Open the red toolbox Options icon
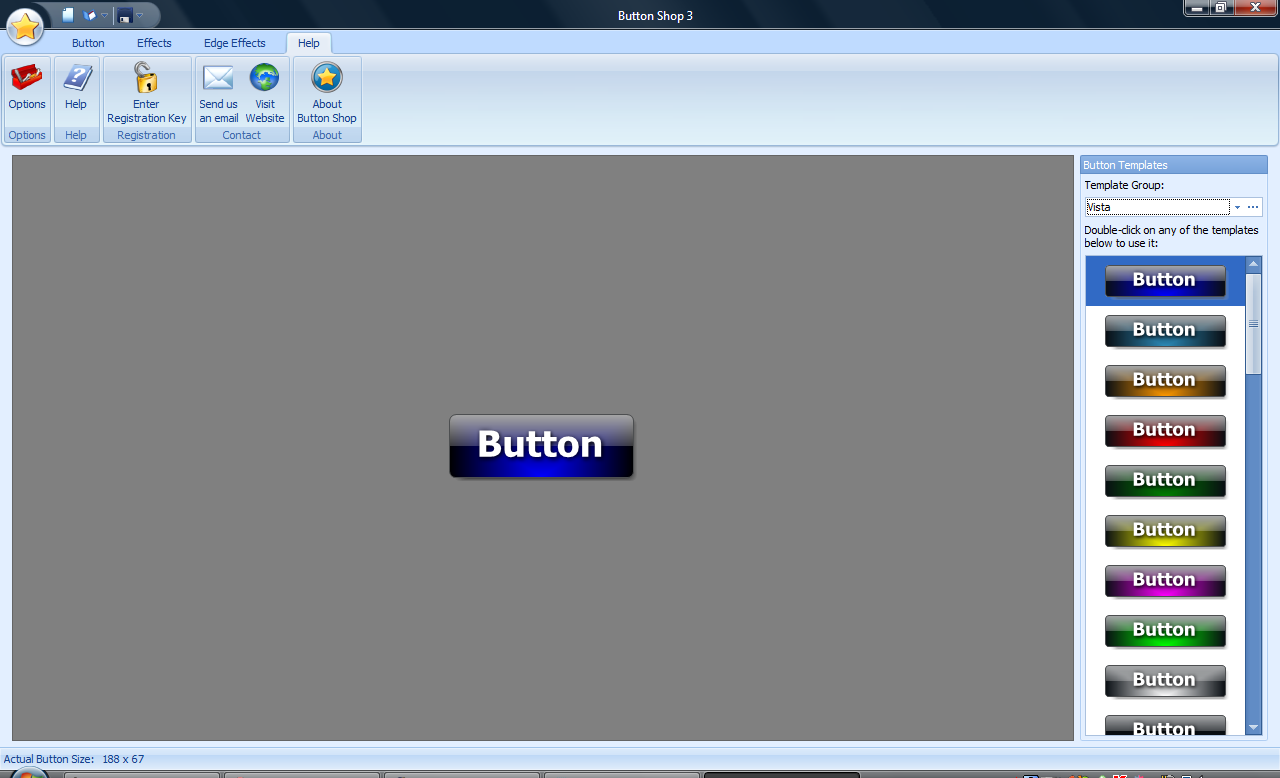The width and height of the screenshot is (1280, 778). (x=27, y=78)
